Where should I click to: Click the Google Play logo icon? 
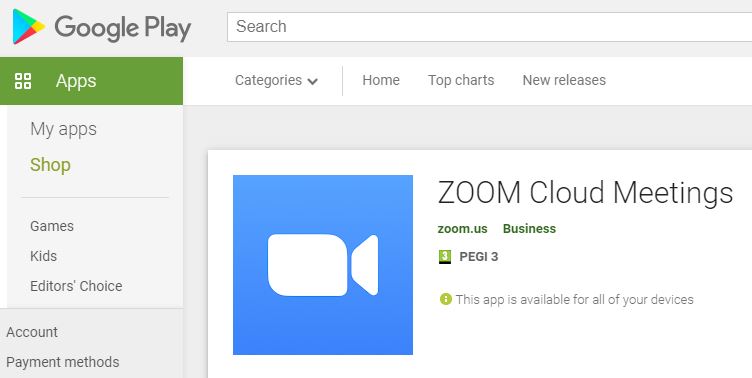point(28,27)
